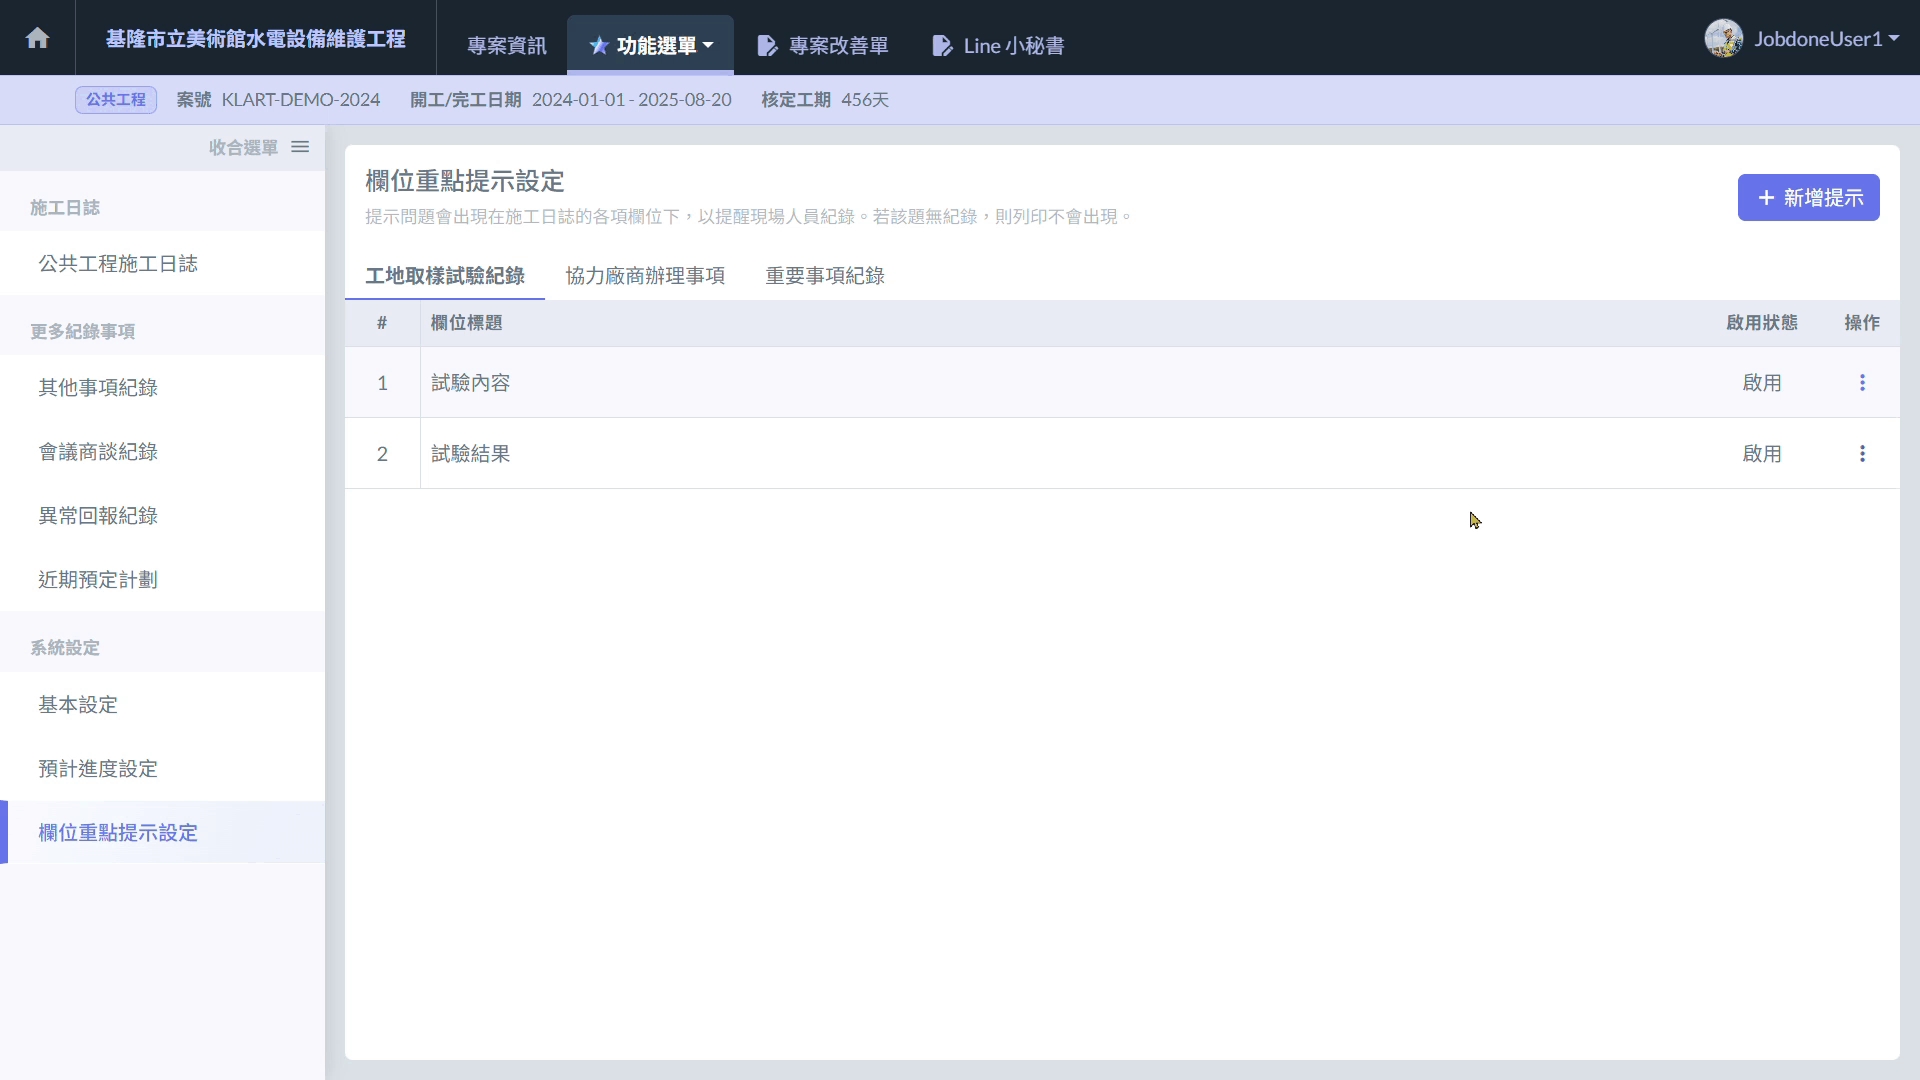Switch to the 重要事項紀錄 tab
This screenshot has width=1920, height=1080.
(x=825, y=276)
